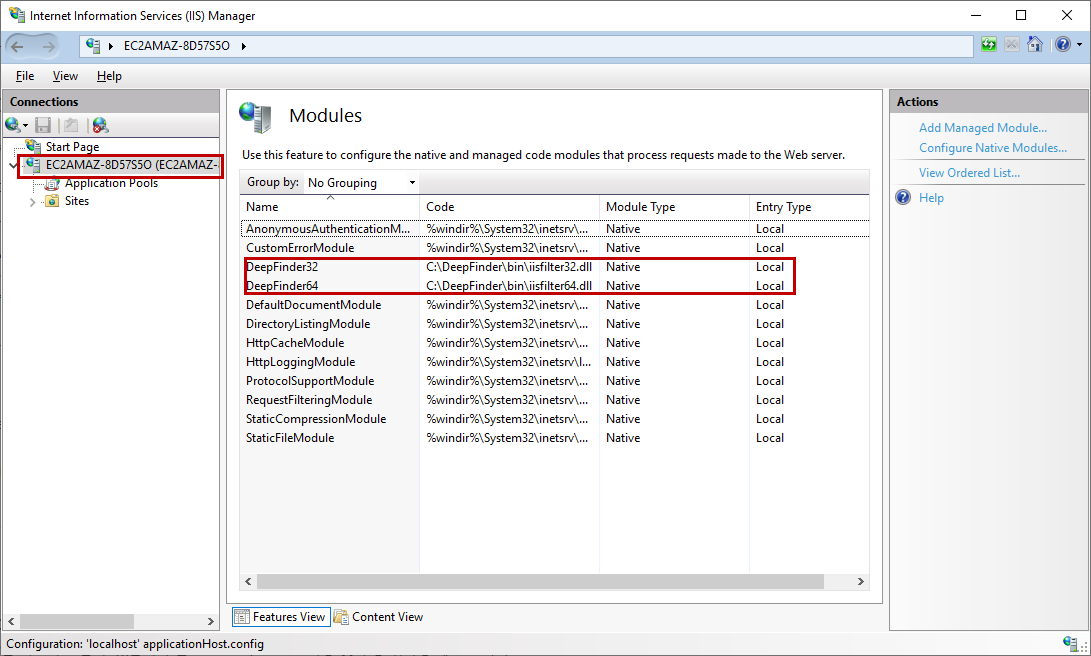
Task: Sort by the Entry Type column header
Action: coord(809,207)
